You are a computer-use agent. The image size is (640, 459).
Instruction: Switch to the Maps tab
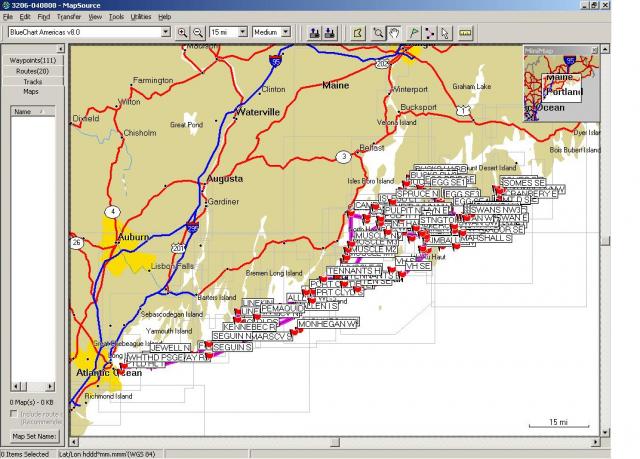[31, 91]
